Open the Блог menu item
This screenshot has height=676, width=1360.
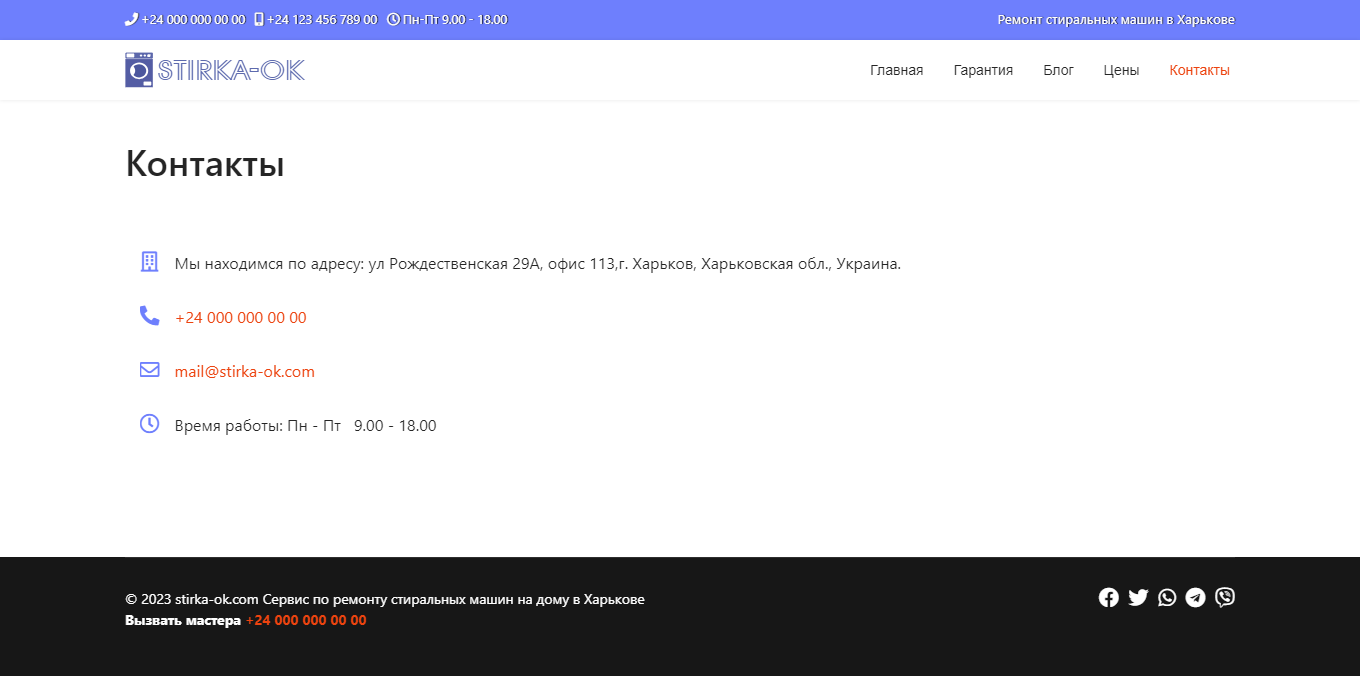1058,70
